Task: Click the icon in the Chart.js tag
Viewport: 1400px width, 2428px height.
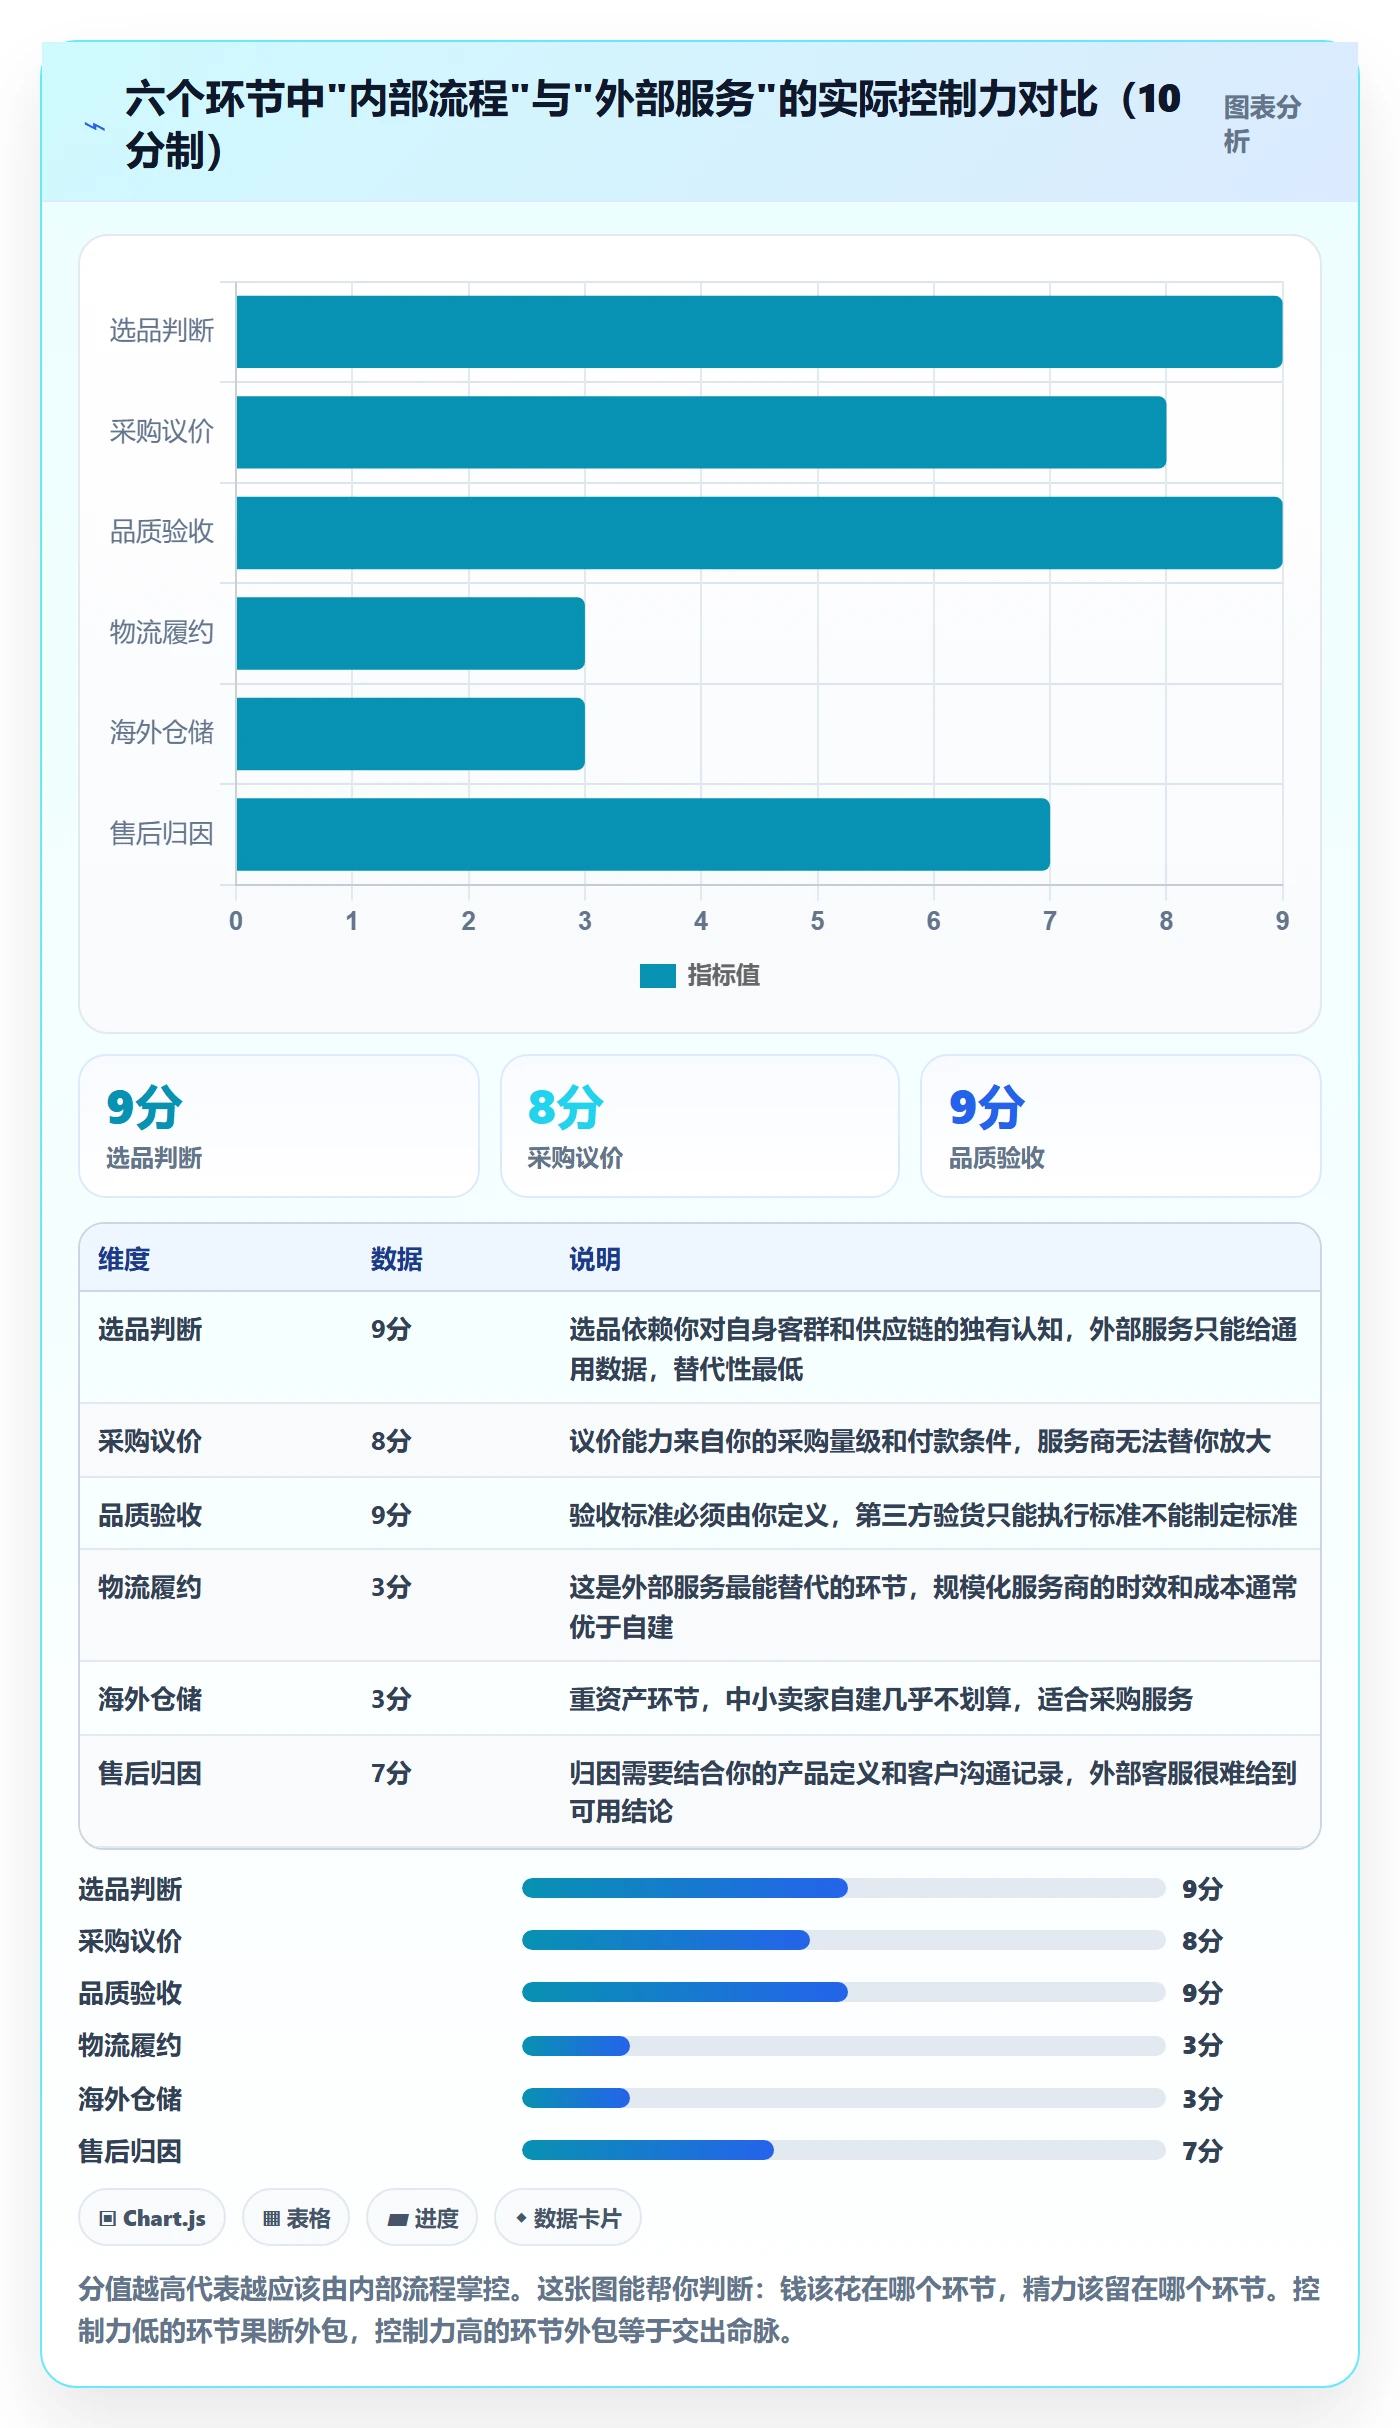Action: (x=108, y=2219)
